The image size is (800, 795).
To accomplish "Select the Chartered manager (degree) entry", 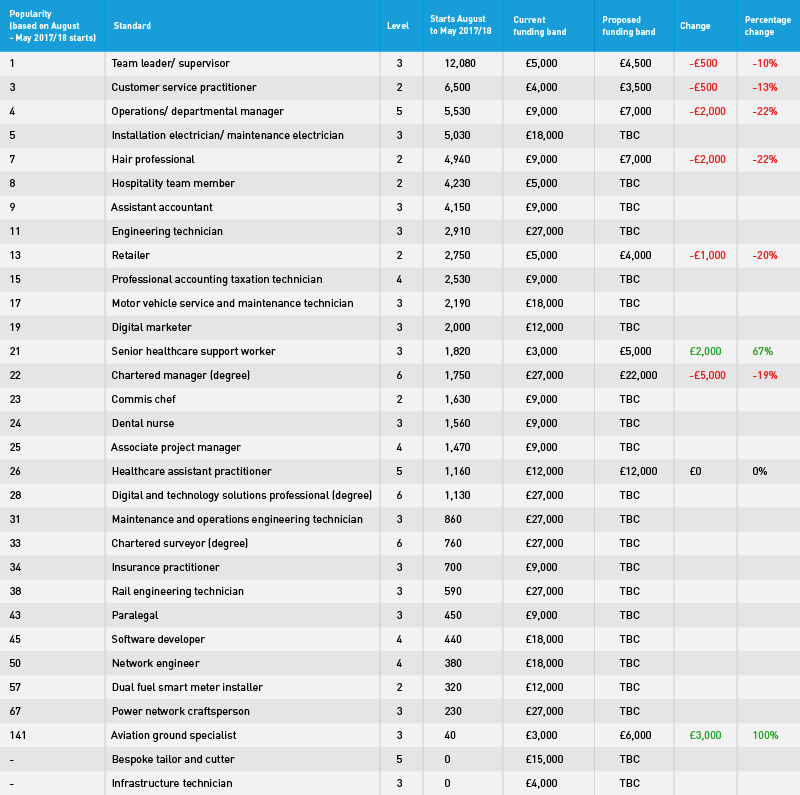I will click(181, 375).
